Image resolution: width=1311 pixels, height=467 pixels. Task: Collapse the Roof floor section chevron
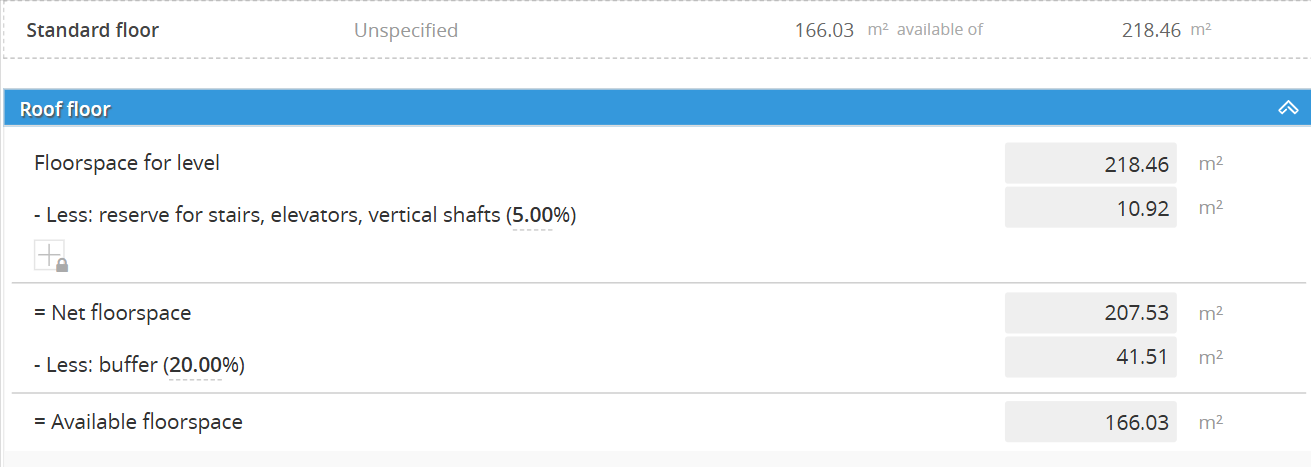pos(1288,108)
